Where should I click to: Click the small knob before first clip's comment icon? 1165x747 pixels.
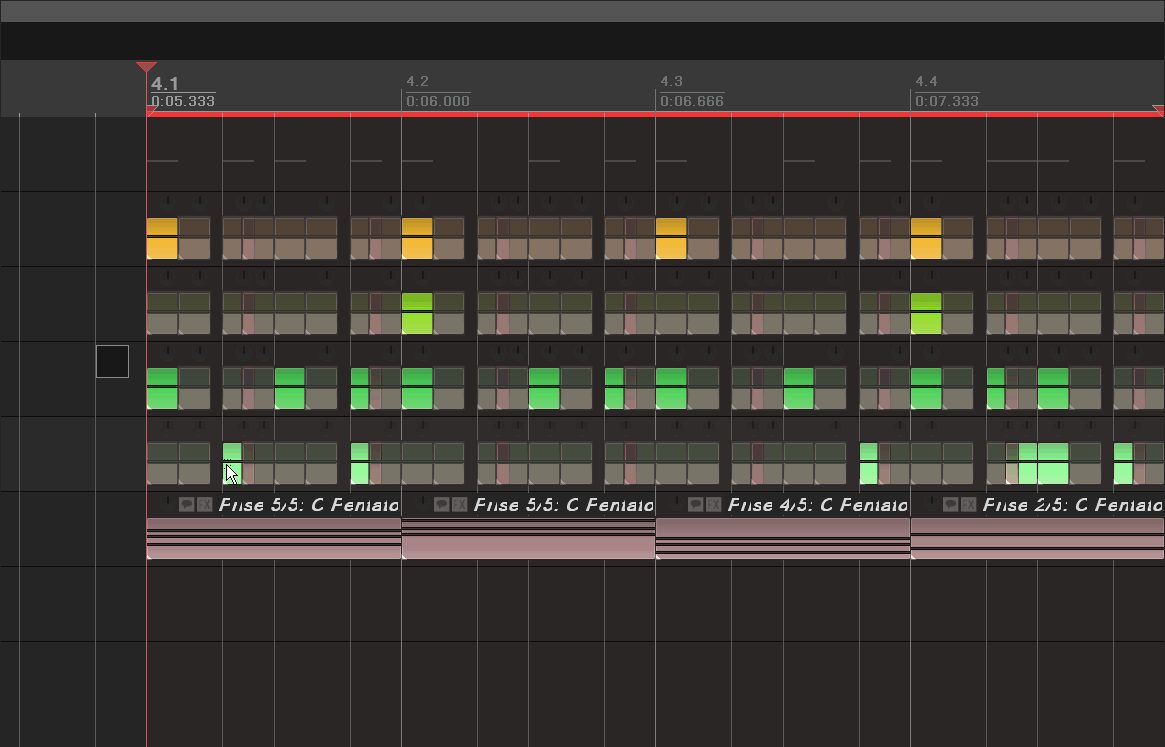[x=168, y=502]
